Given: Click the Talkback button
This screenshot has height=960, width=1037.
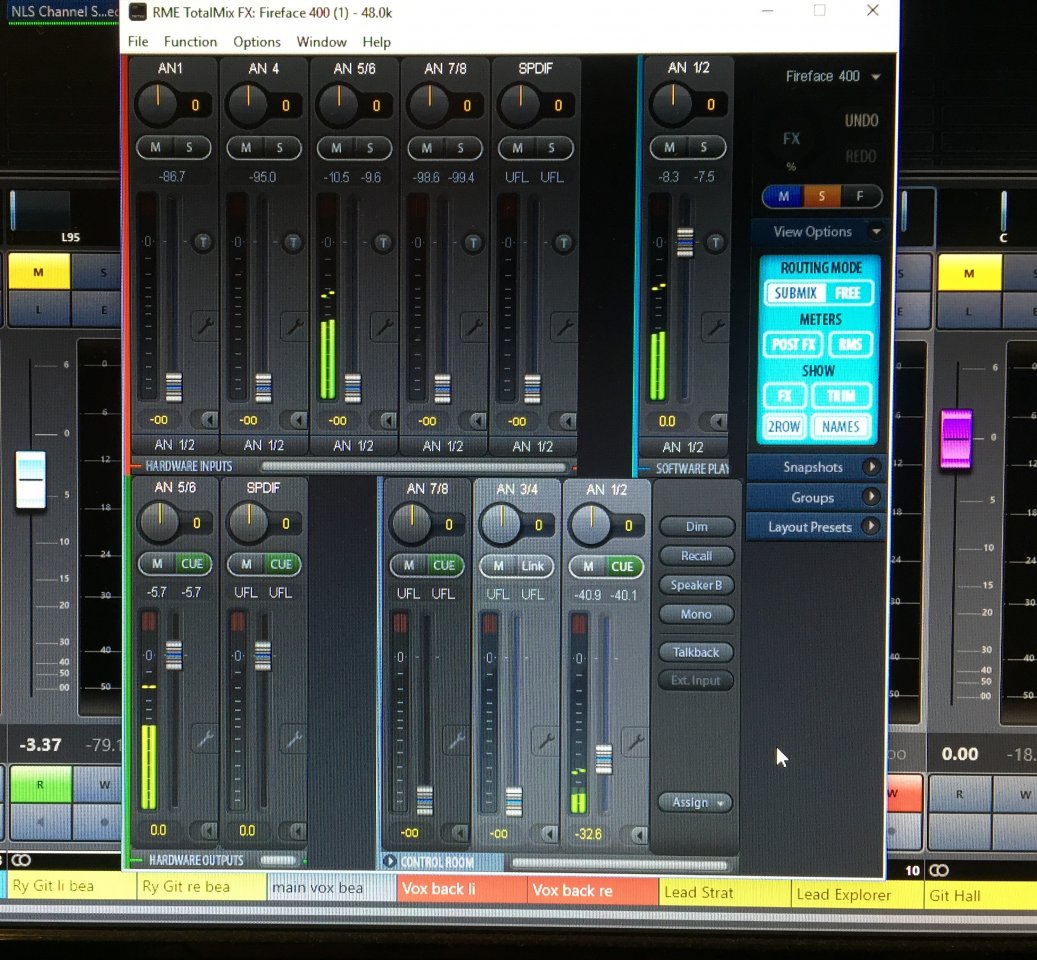Looking at the screenshot, I should point(696,652).
